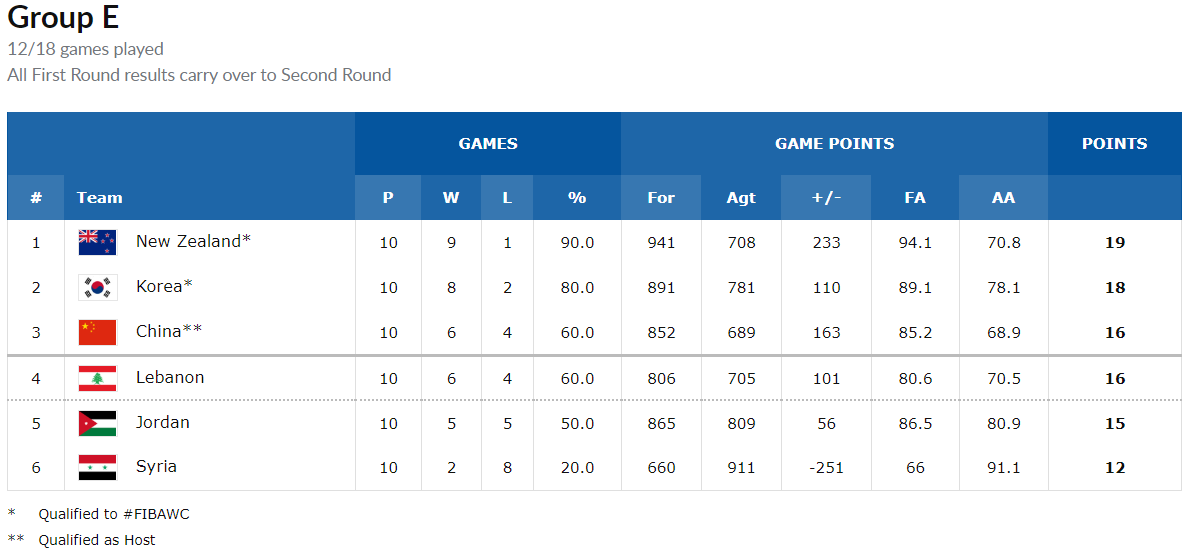Open the Syria team page
This screenshot has height=556, width=1198.
click(156, 466)
